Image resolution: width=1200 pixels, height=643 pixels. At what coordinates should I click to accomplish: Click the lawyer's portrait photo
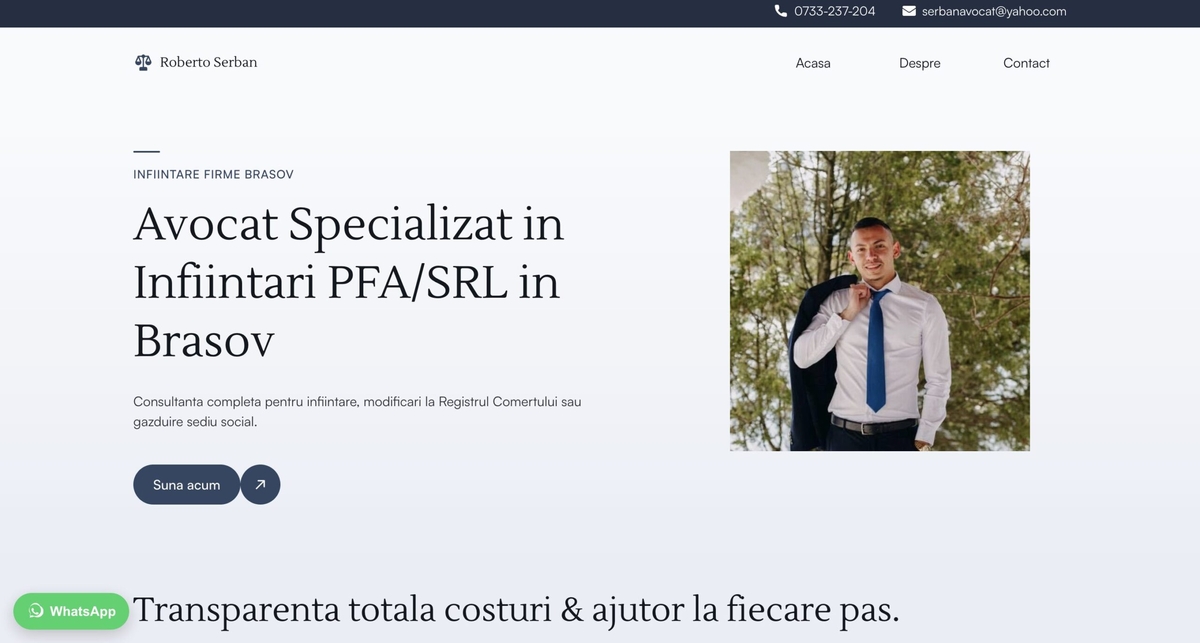[879, 301]
